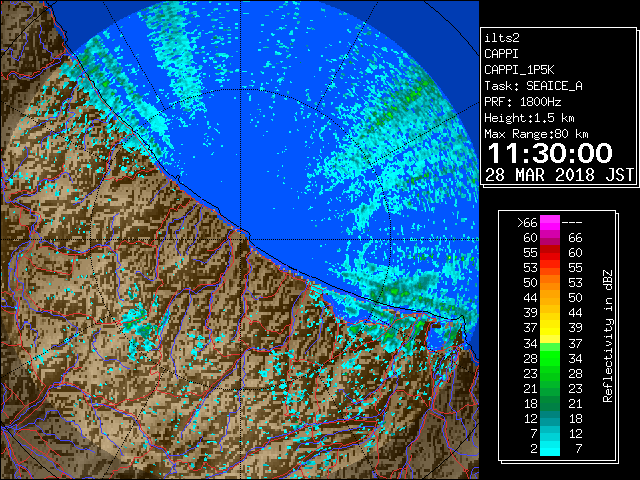Pick the red 55–60 dBZ legend swatch
Viewport: 640px width, 480px height.
(550, 253)
